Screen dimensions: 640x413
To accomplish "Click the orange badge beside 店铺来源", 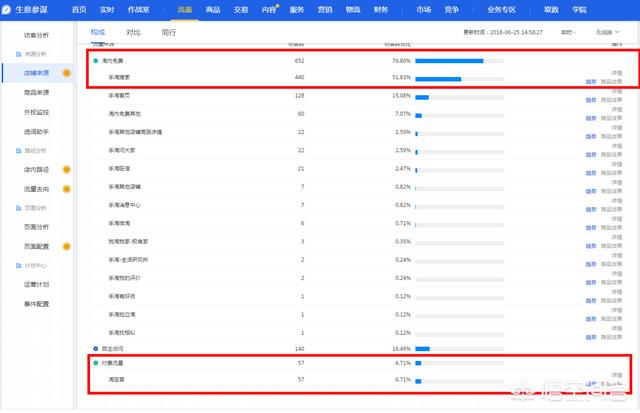I will tap(66, 74).
